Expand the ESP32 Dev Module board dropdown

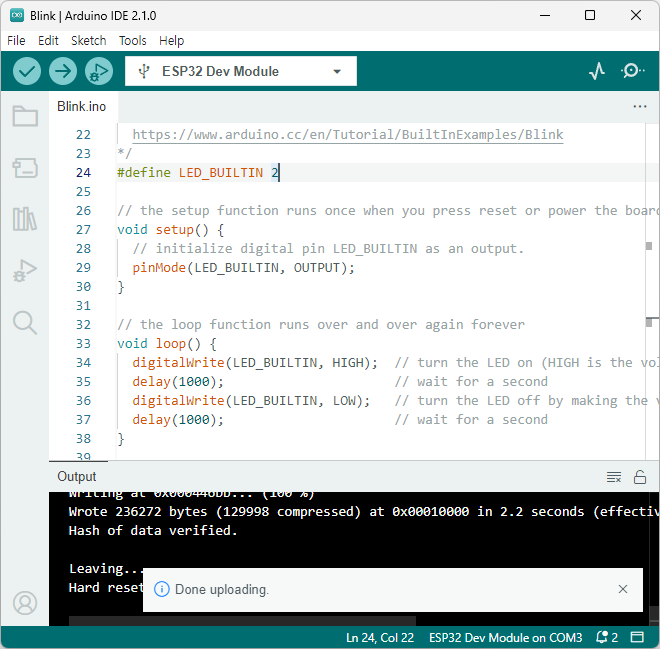337,71
